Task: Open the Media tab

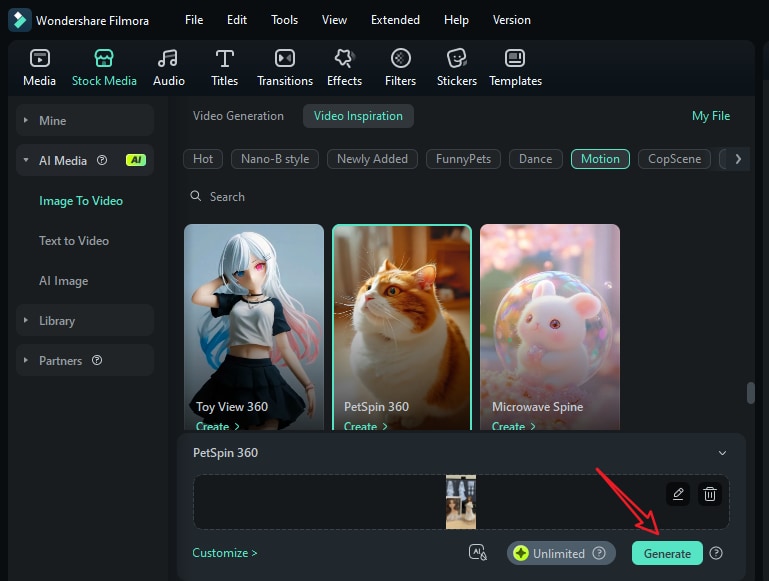Action: click(39, 68)
